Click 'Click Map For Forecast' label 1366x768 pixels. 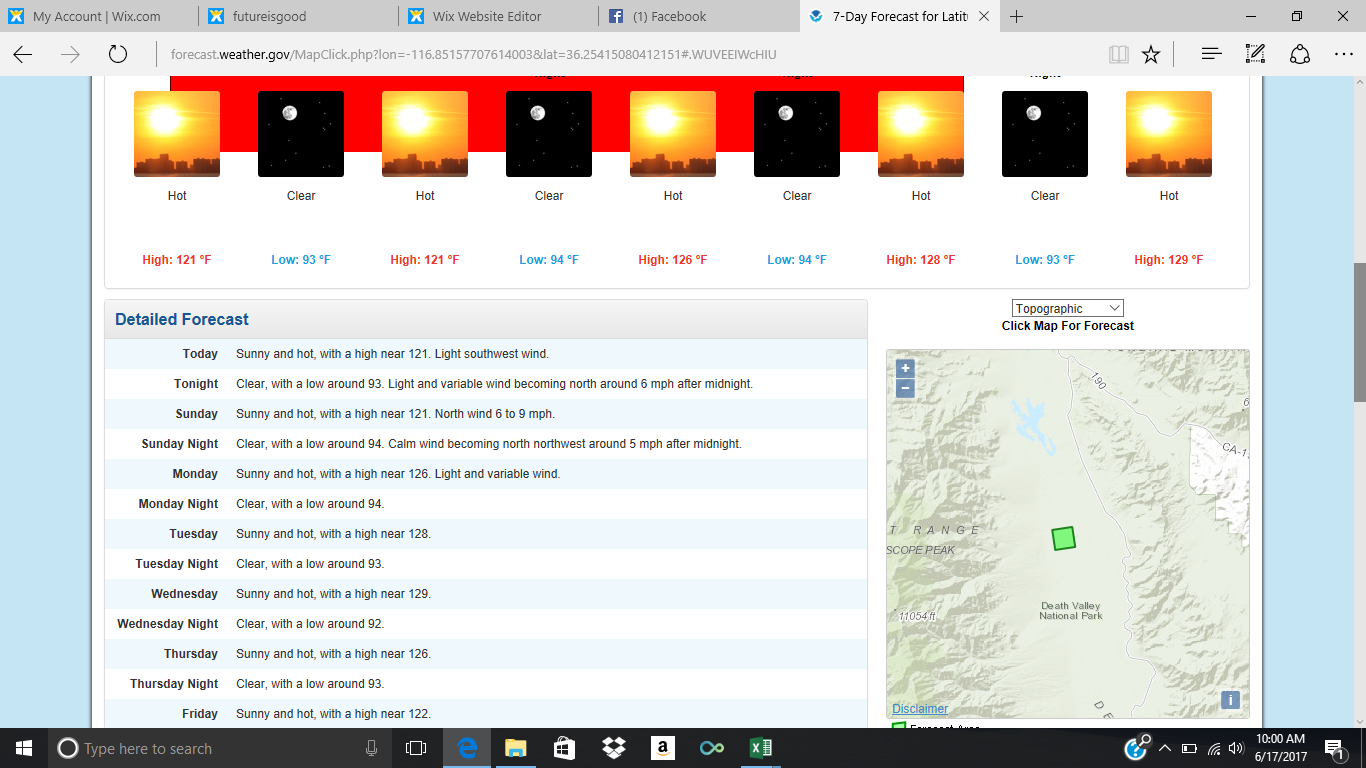[1068, 326]
